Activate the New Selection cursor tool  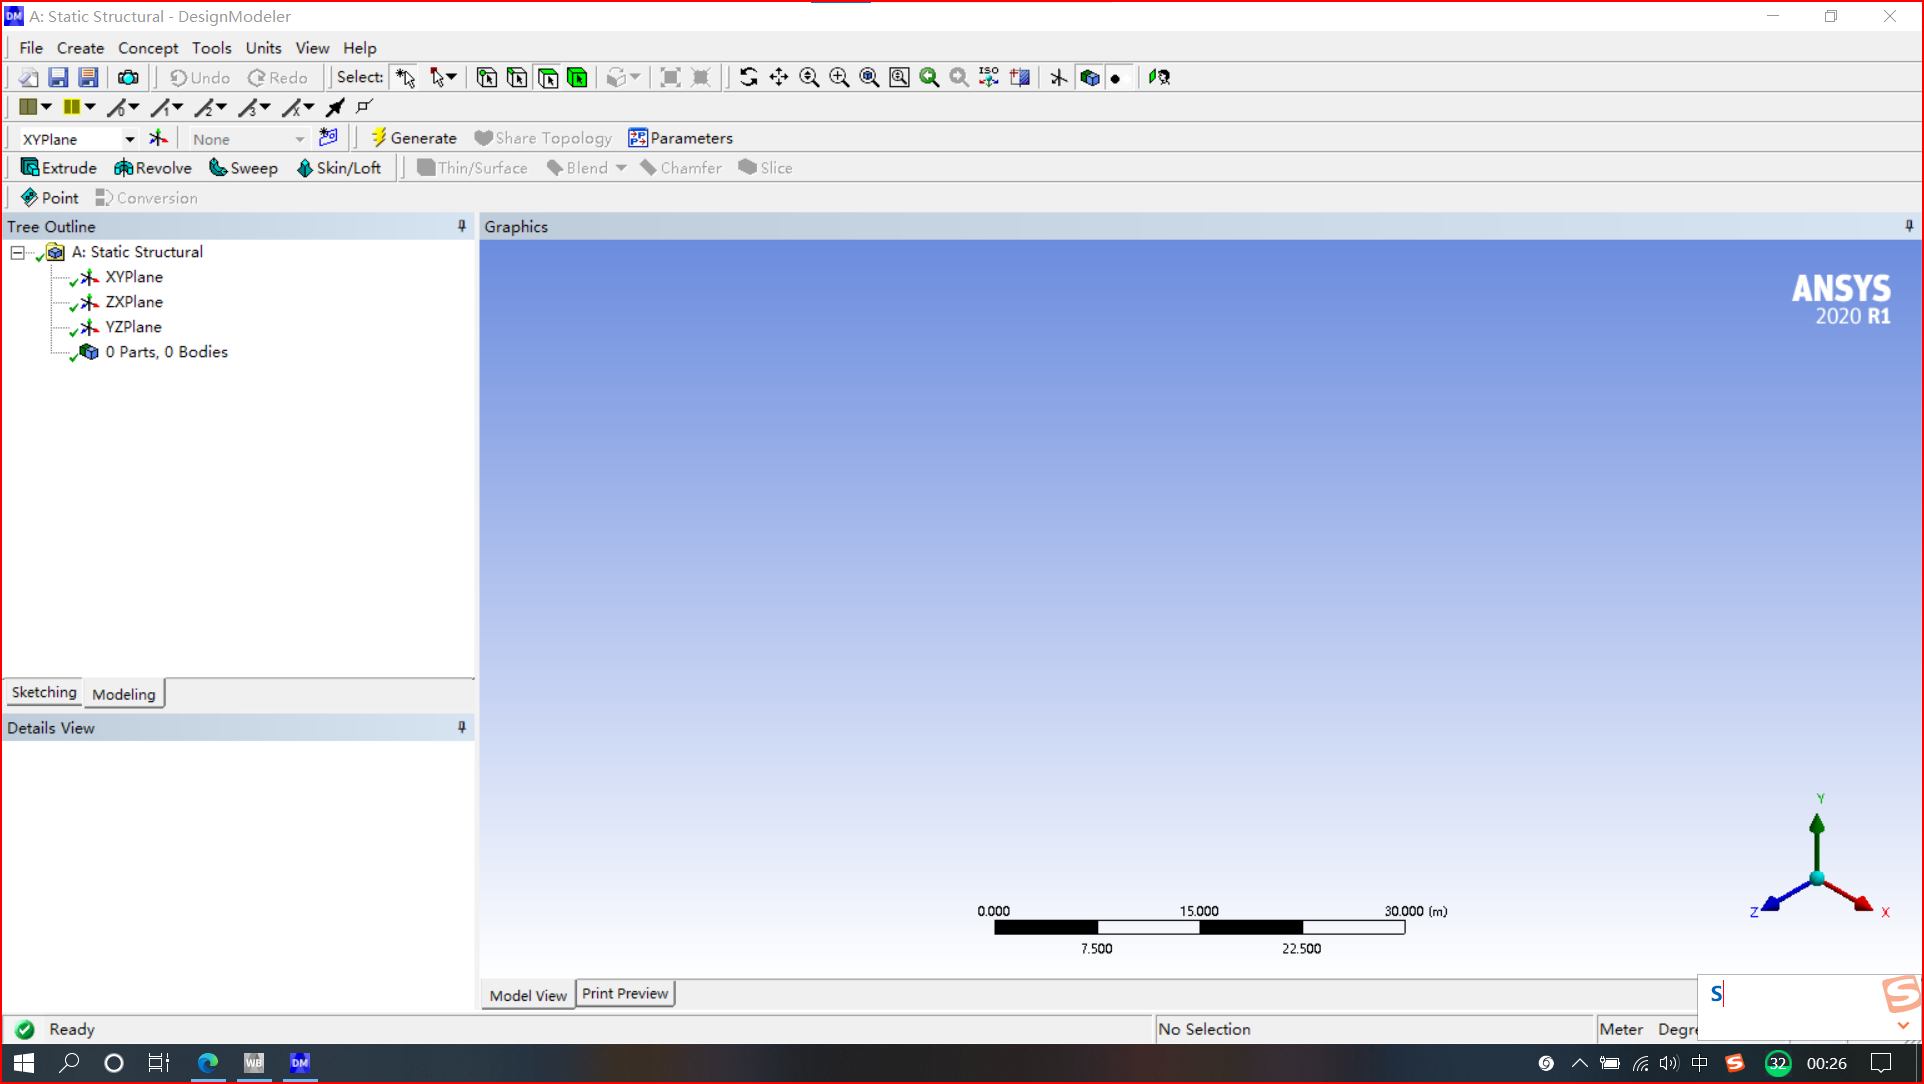(x=405, y=77)
